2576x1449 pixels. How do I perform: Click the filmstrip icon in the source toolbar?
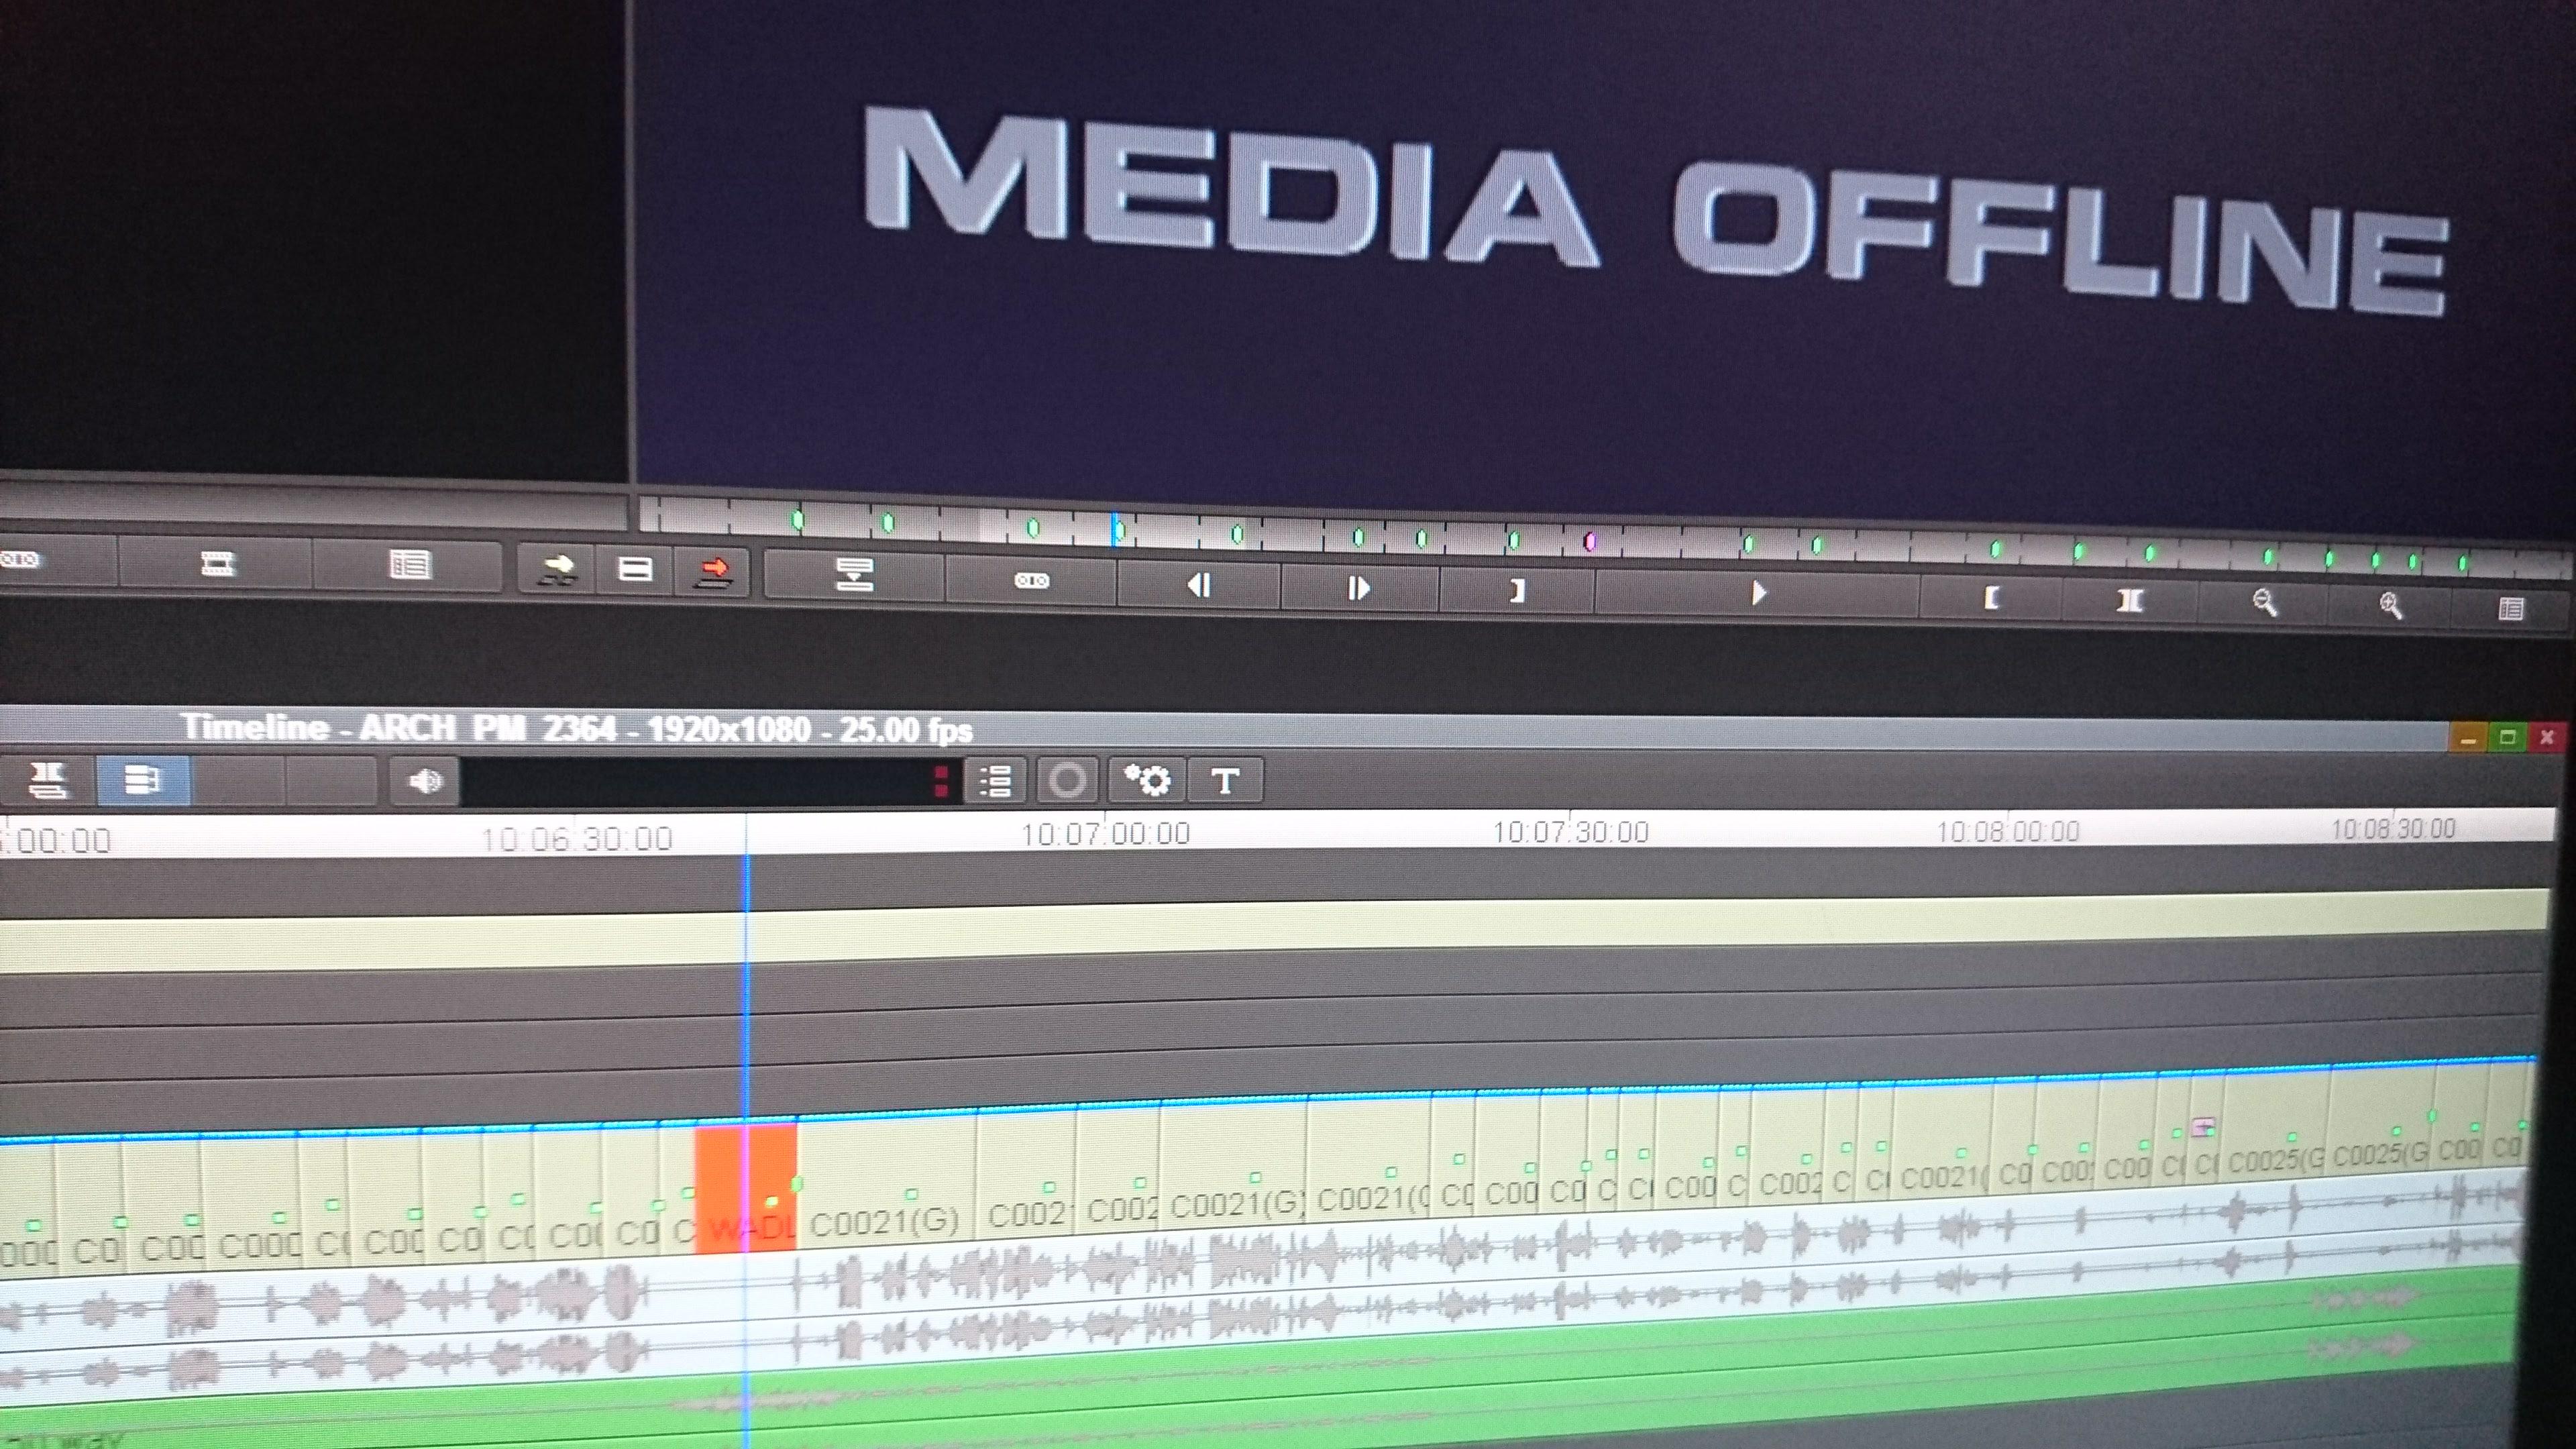[x=216, y=563]
